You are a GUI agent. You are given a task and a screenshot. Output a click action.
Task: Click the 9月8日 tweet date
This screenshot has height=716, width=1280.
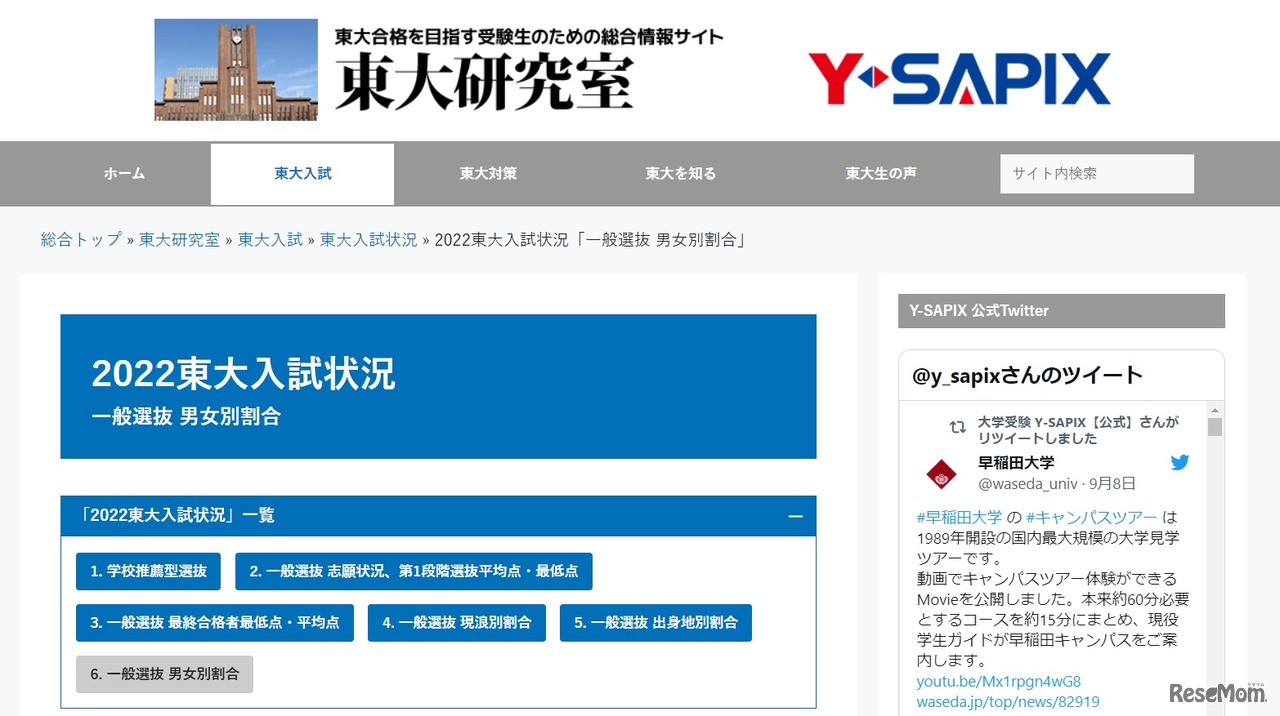[1113, 483]
